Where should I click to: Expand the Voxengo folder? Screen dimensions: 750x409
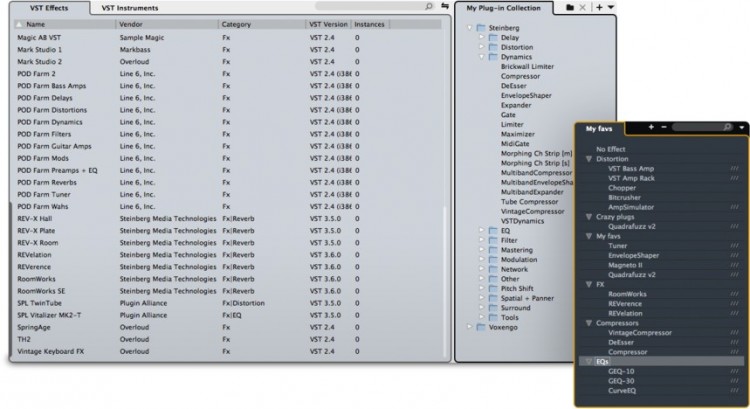click(x=470, y=327)
